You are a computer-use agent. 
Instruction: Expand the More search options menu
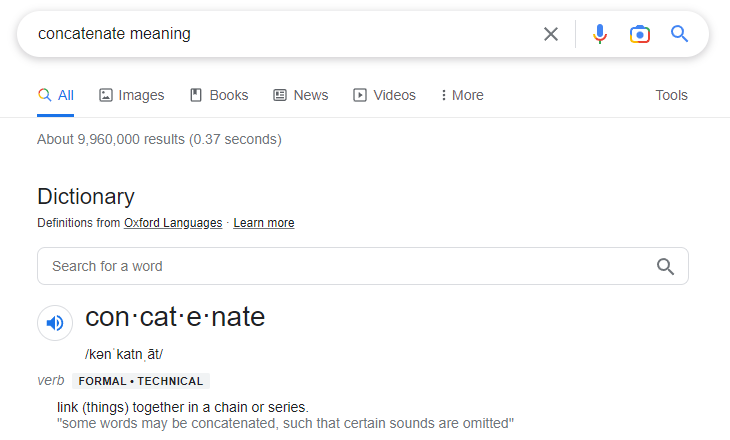pyautogui.click(x=462, y=95)
